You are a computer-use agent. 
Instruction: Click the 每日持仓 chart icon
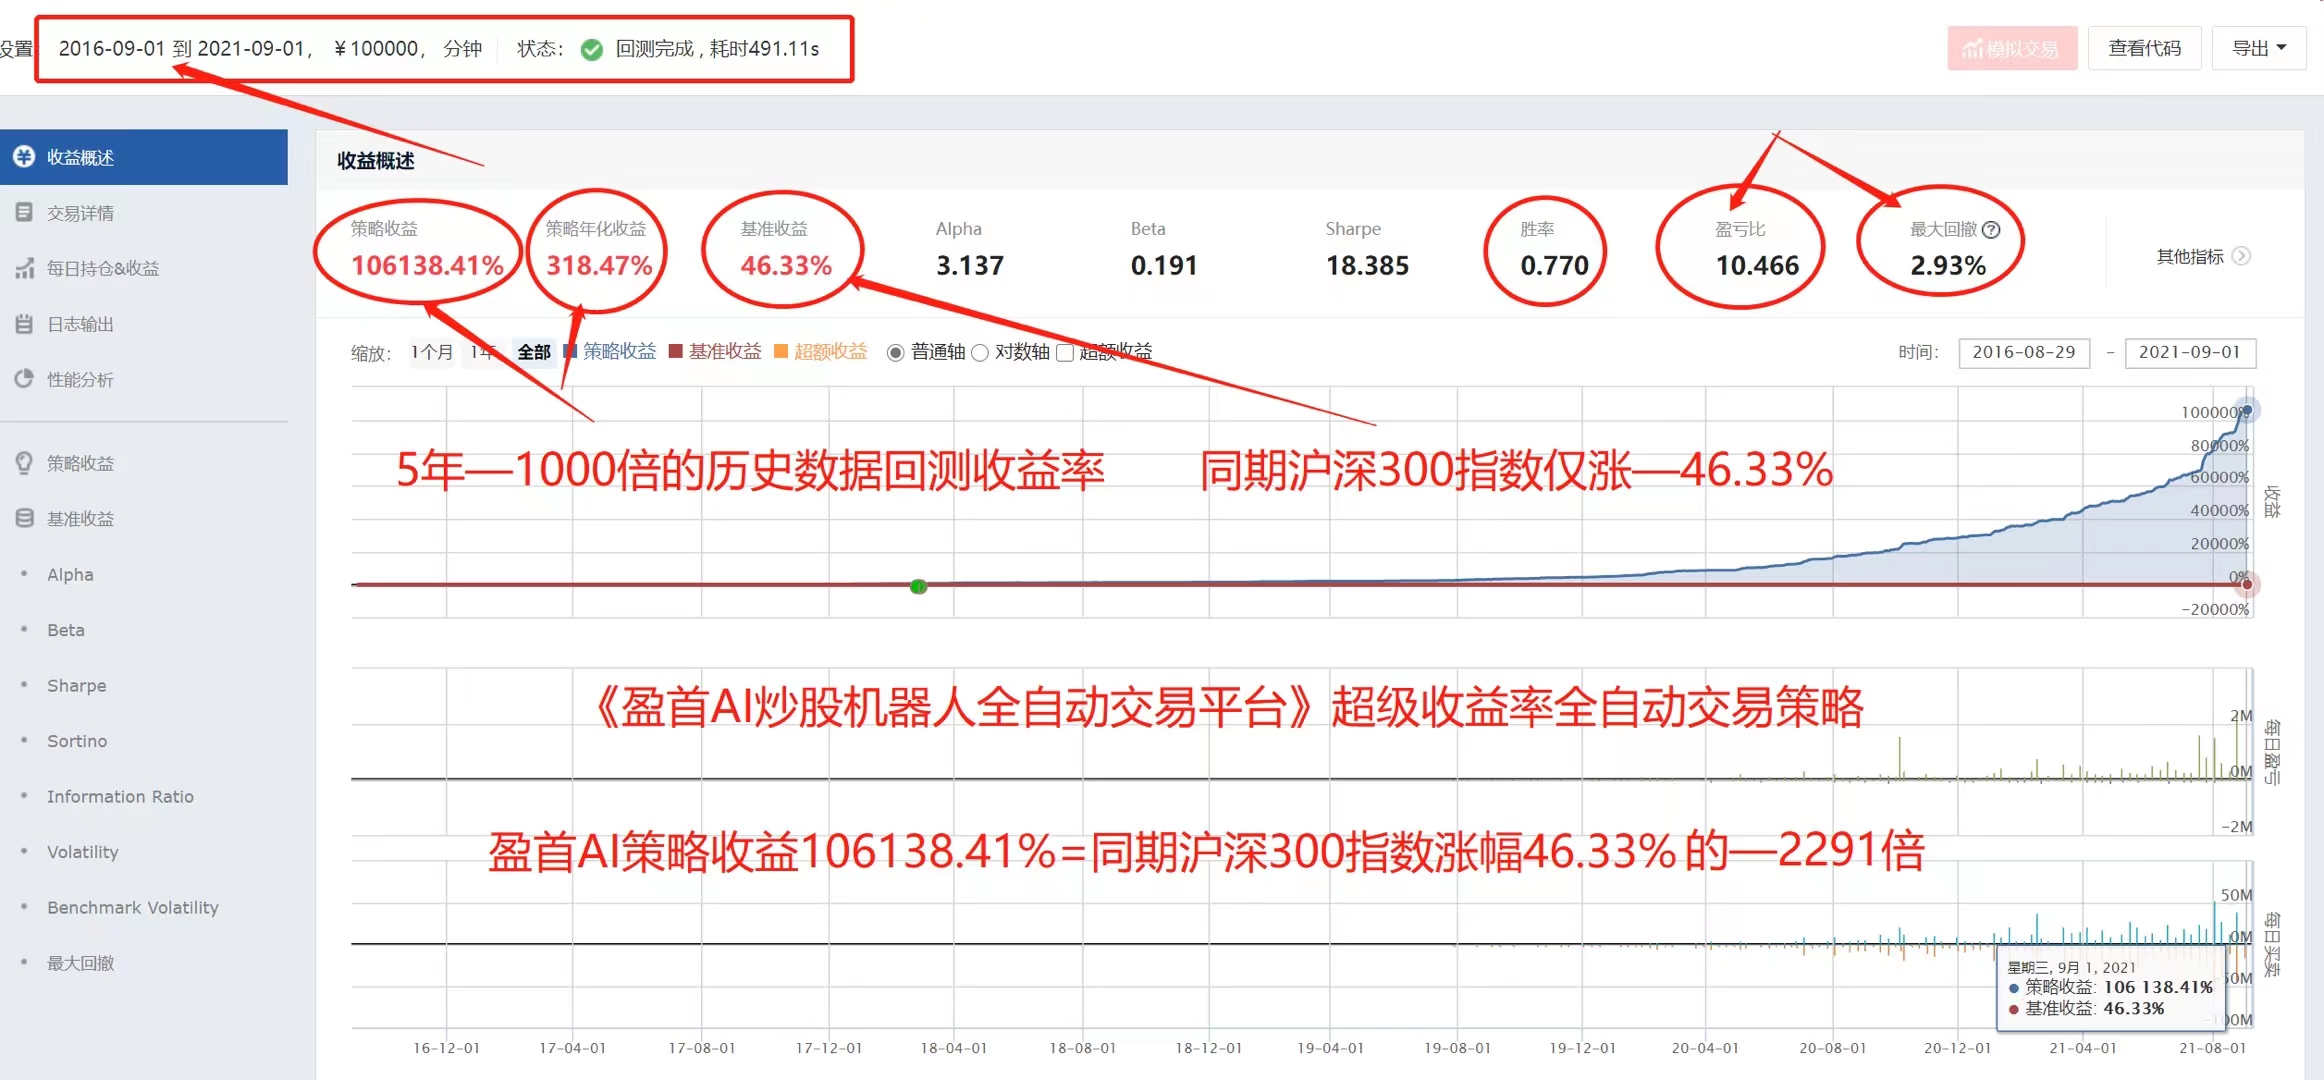[x=24, y=268]
